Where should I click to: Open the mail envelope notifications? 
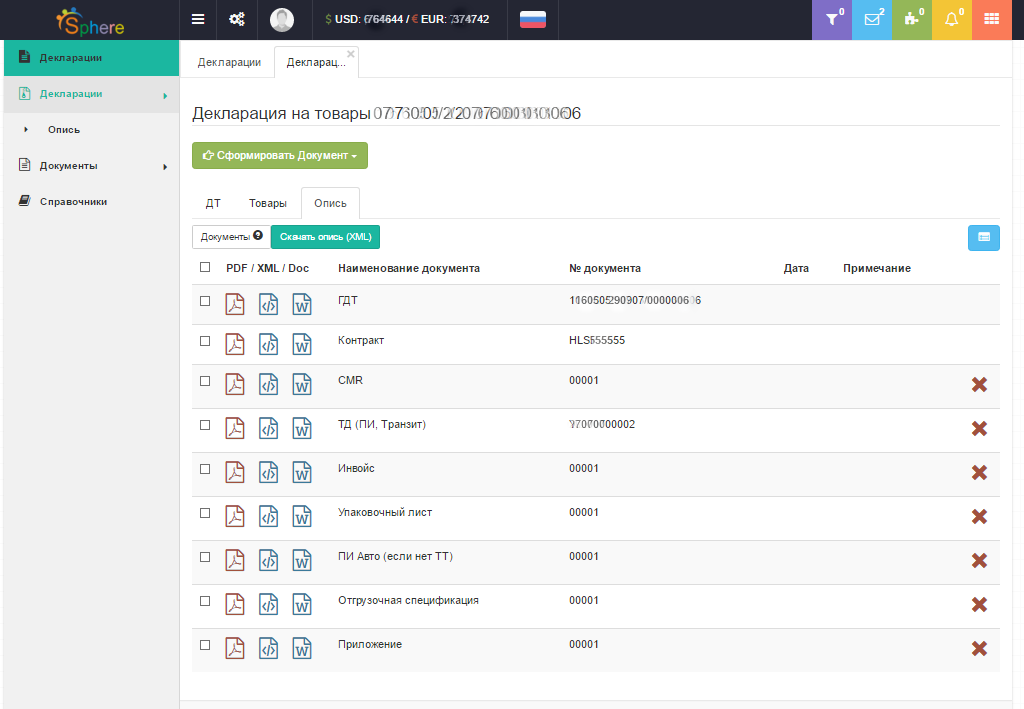tap(872, 19)
